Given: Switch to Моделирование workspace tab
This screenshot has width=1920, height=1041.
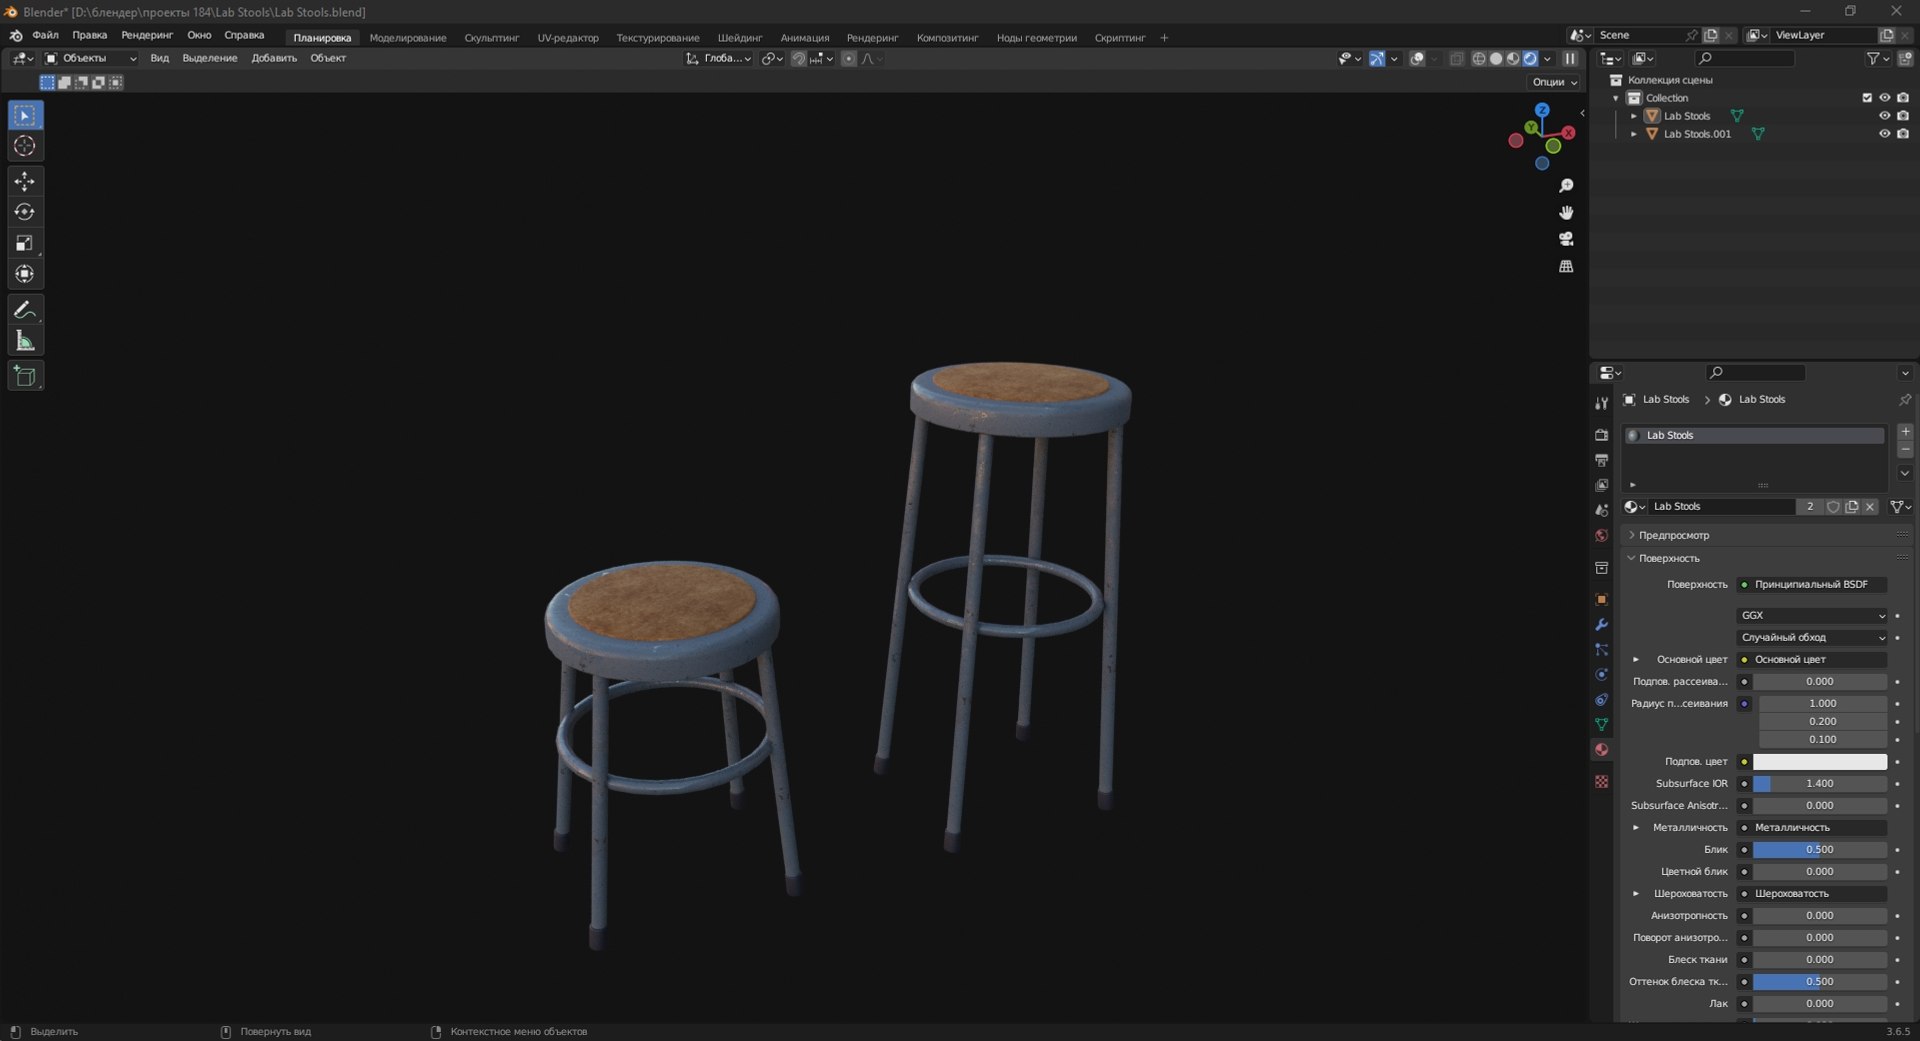Looking at the screenshot, I should pyautogui.click(x=408, y=38).
